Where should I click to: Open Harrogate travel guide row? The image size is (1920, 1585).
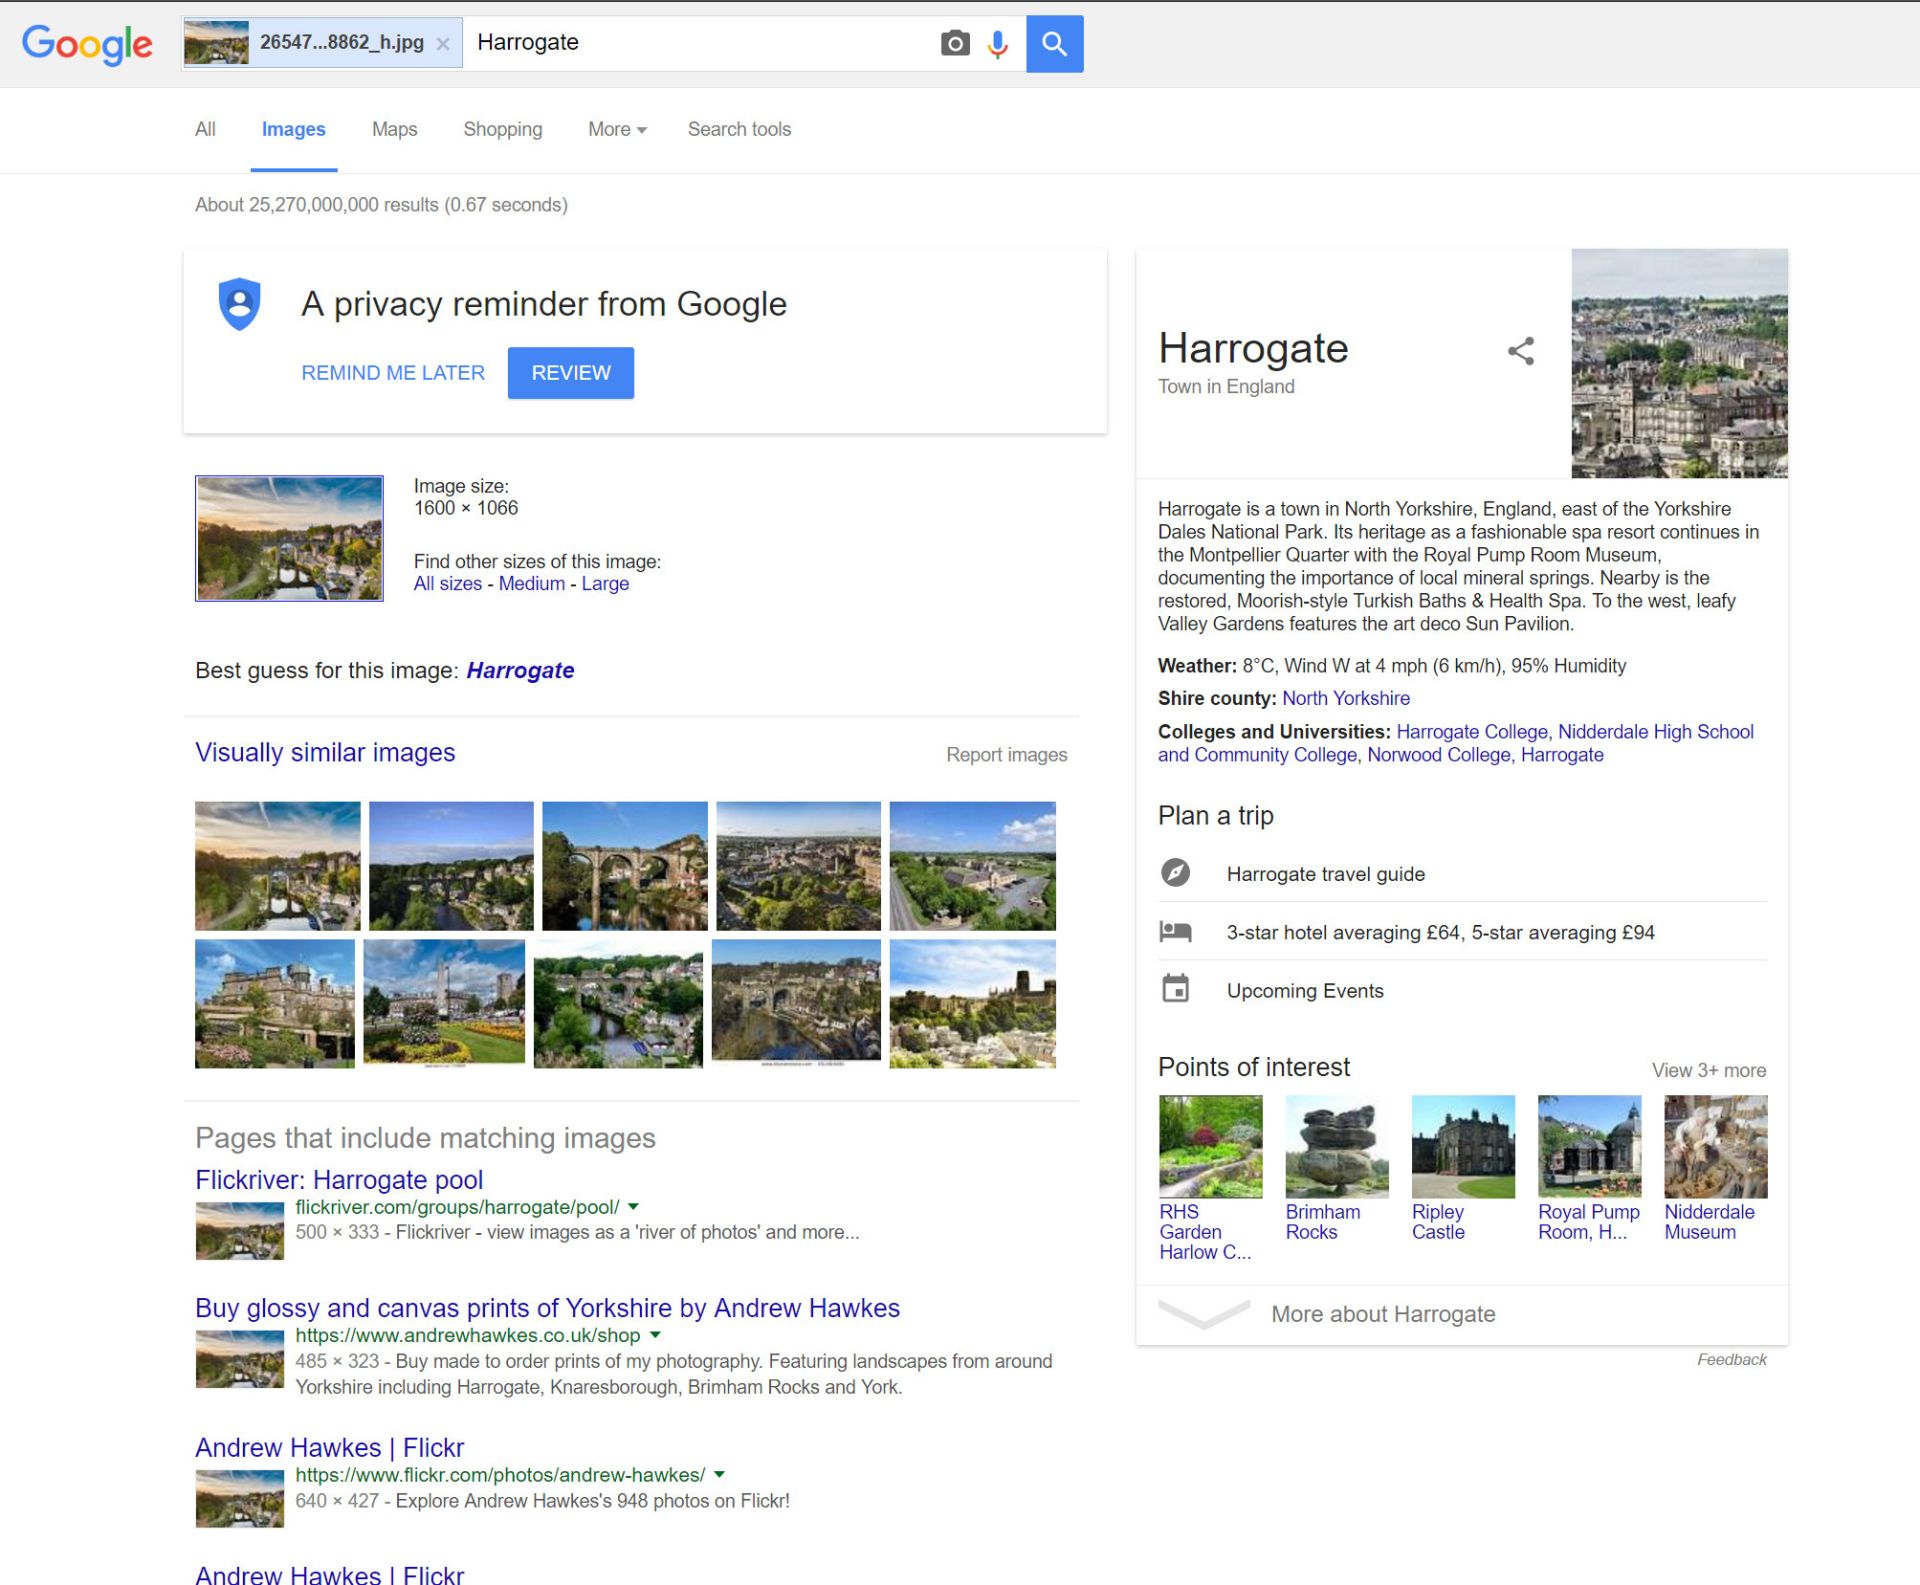(x=1462, y=873)
